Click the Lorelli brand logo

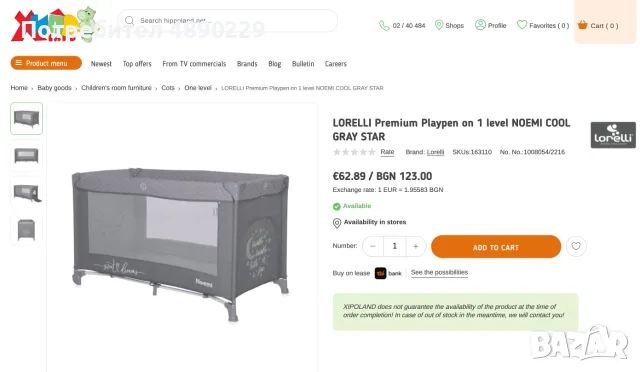click(613, 135)
